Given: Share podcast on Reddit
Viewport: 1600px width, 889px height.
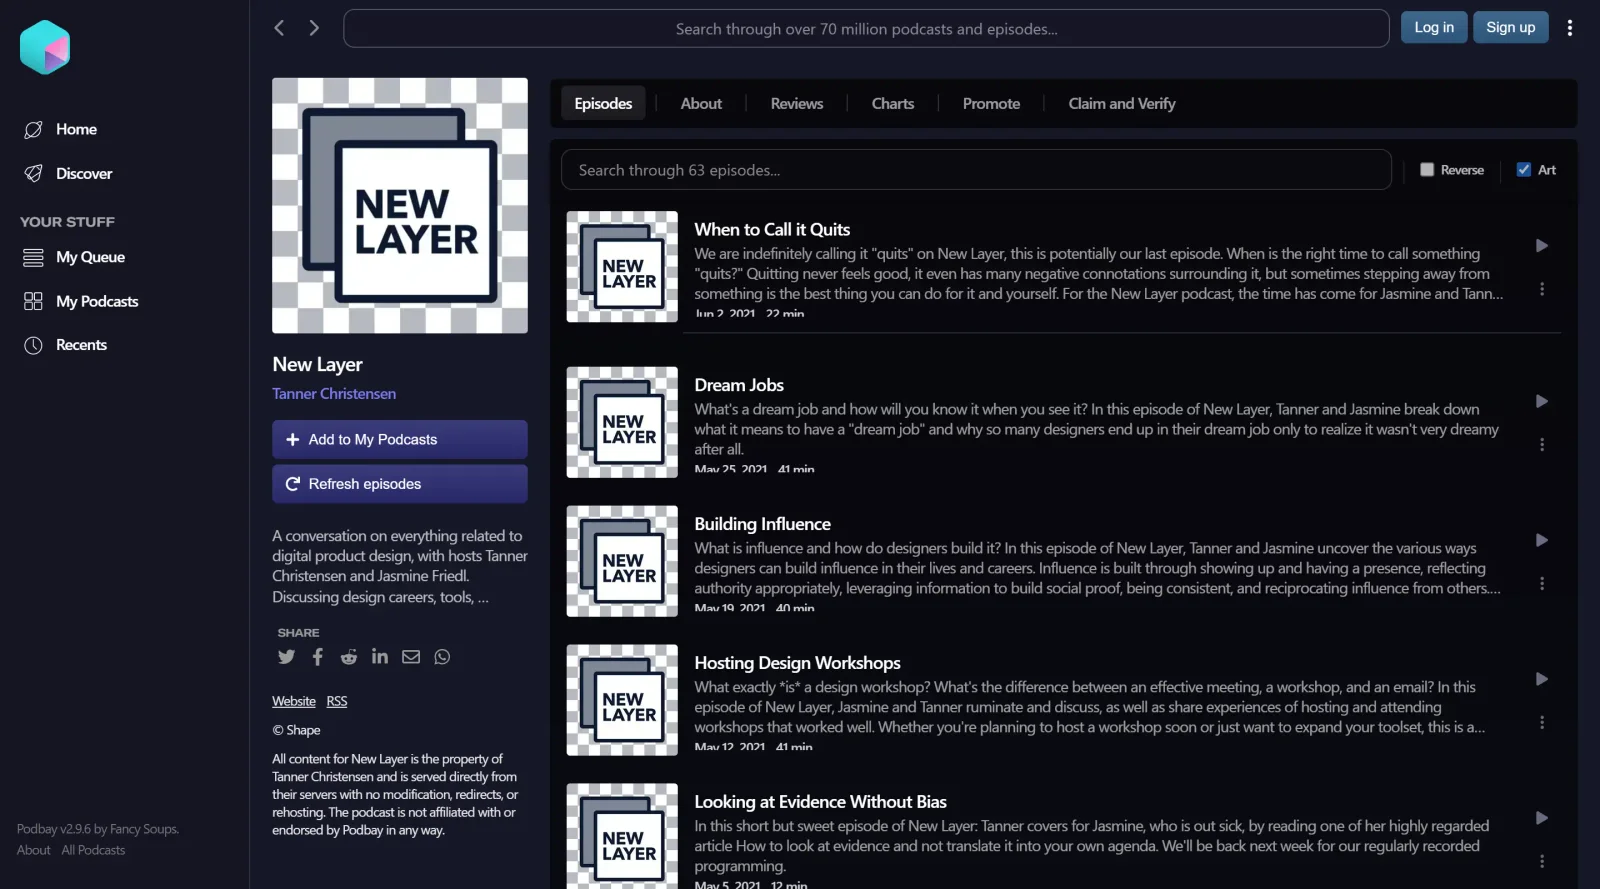Looking at the screenshot, I should [x=349, y=657].
